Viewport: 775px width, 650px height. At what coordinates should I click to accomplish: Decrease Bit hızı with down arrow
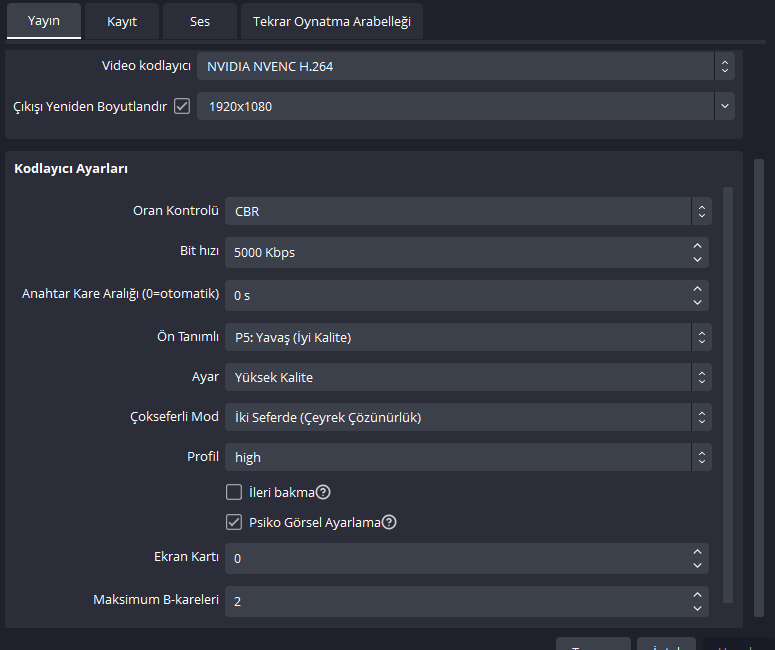click(x=697, y=259)
